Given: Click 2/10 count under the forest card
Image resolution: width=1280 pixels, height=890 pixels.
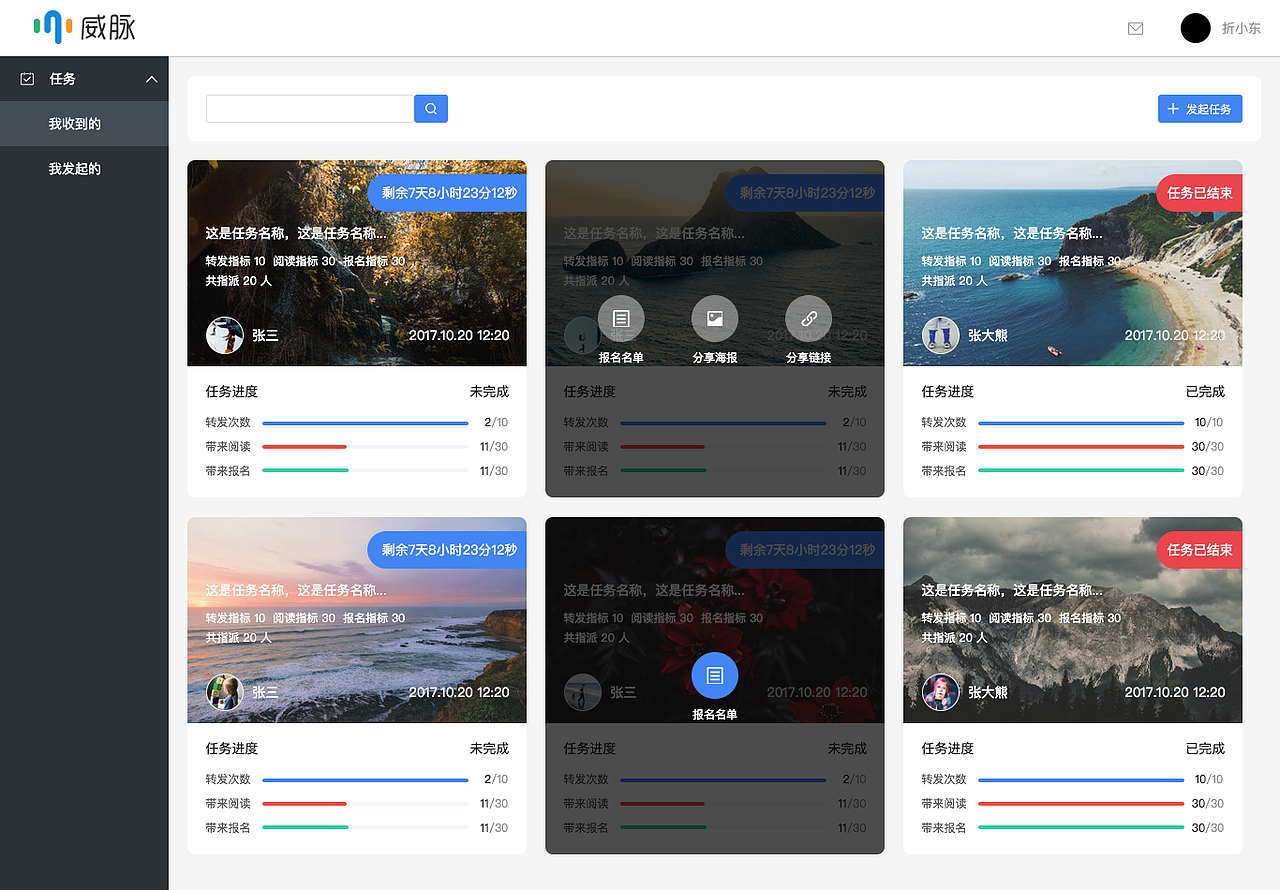Looking at the screenshot, I should coord(496,423).
